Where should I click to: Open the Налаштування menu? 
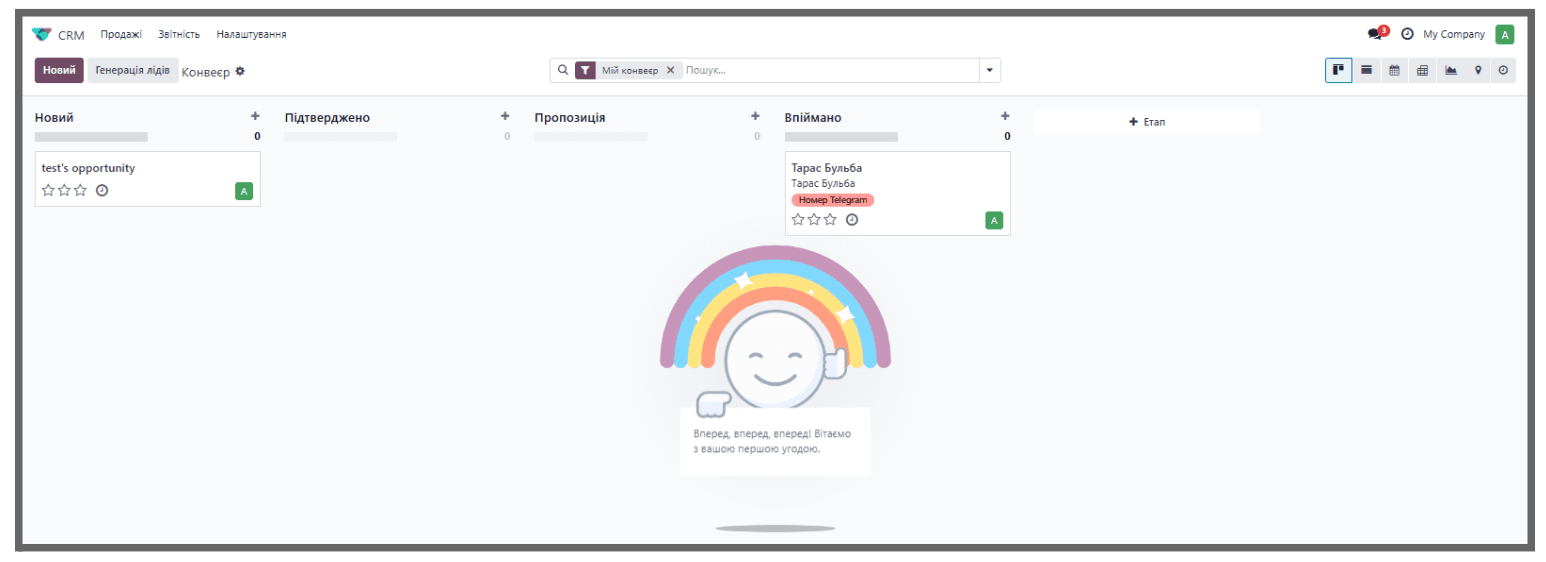[252, 34]
